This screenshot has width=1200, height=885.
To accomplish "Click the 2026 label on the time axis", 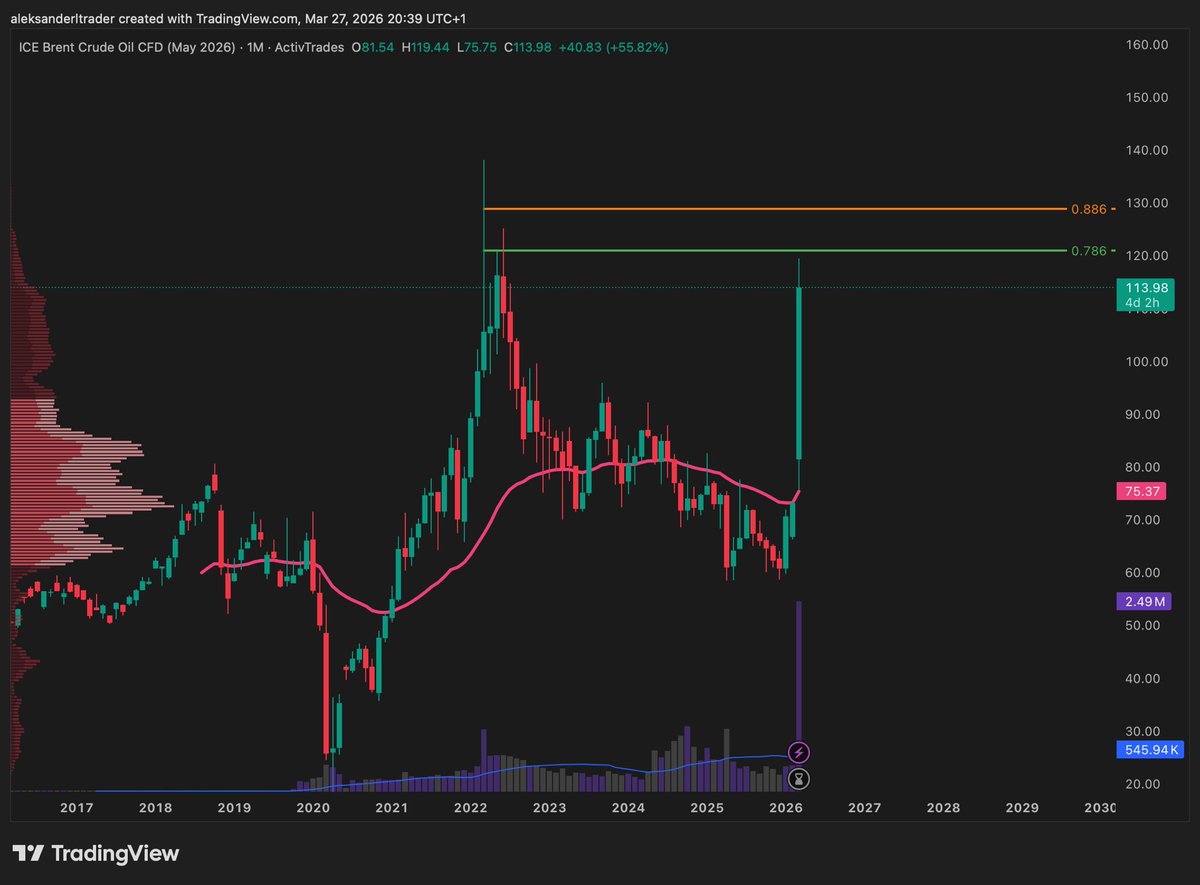I will click(786, 807).
